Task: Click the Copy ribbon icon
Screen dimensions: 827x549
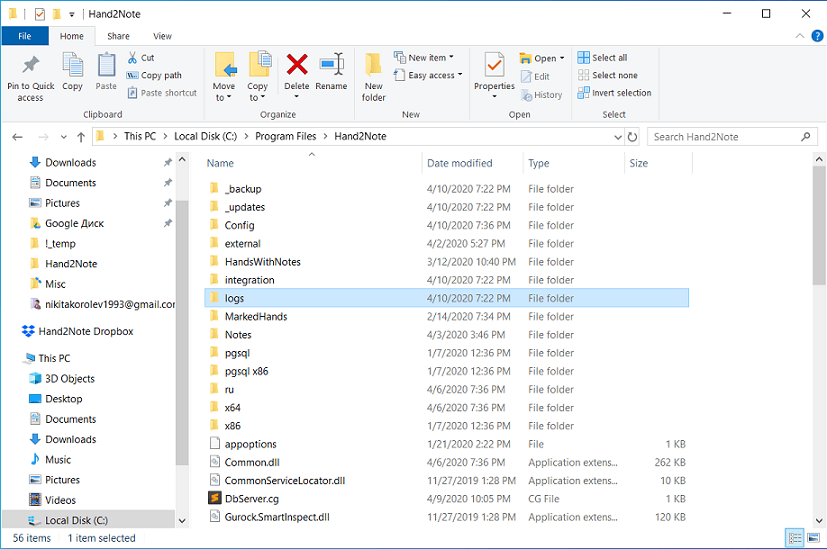Action: [72, 72]
